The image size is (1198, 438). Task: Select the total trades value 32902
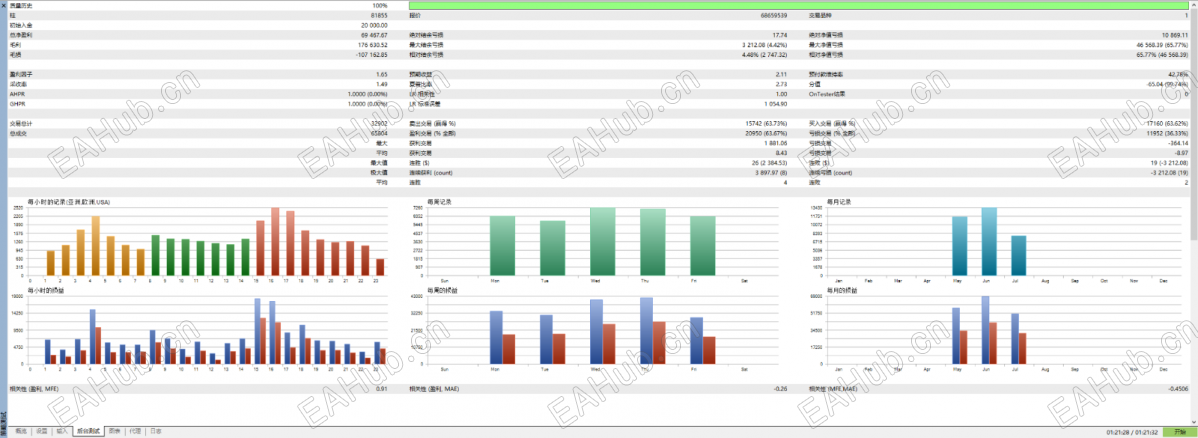378,123
